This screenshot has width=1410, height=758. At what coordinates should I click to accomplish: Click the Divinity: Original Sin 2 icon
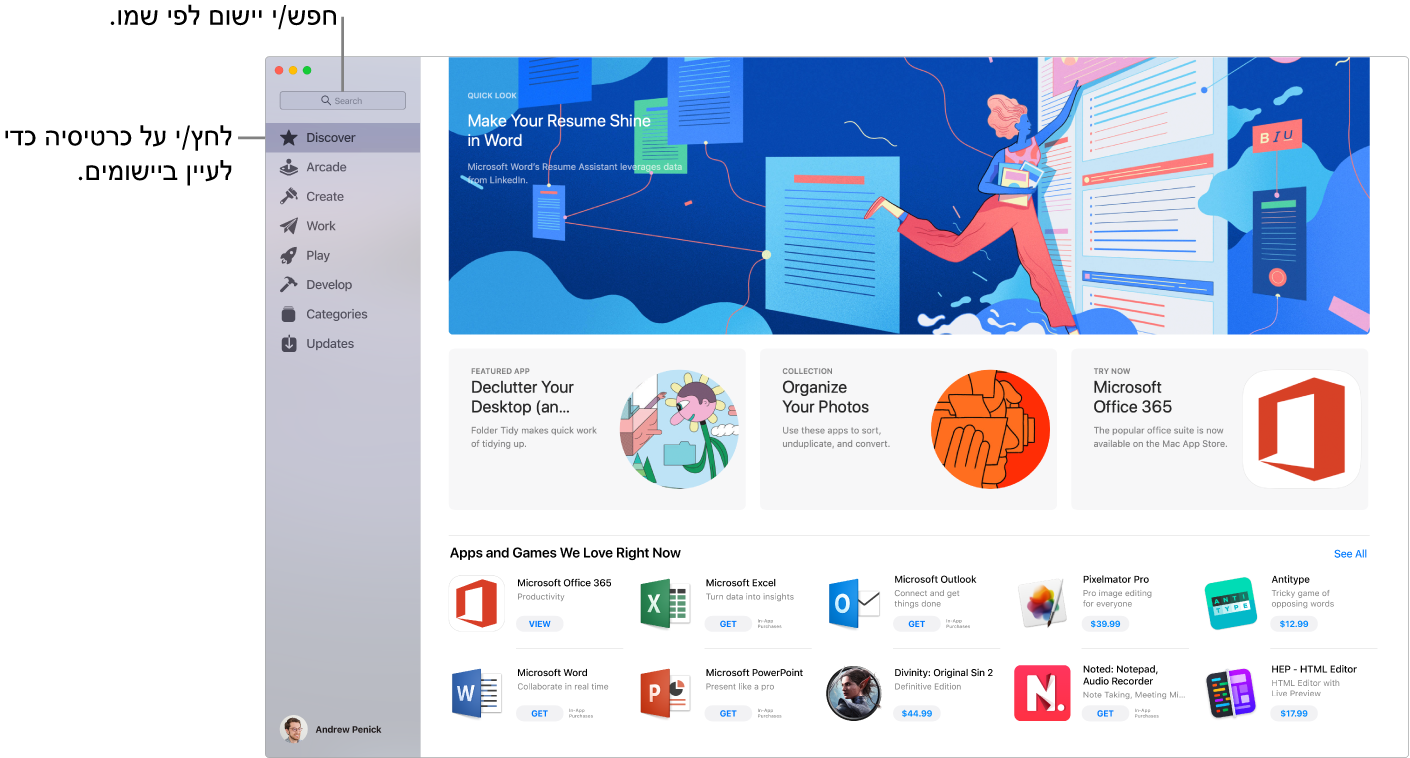click(853, 693)
